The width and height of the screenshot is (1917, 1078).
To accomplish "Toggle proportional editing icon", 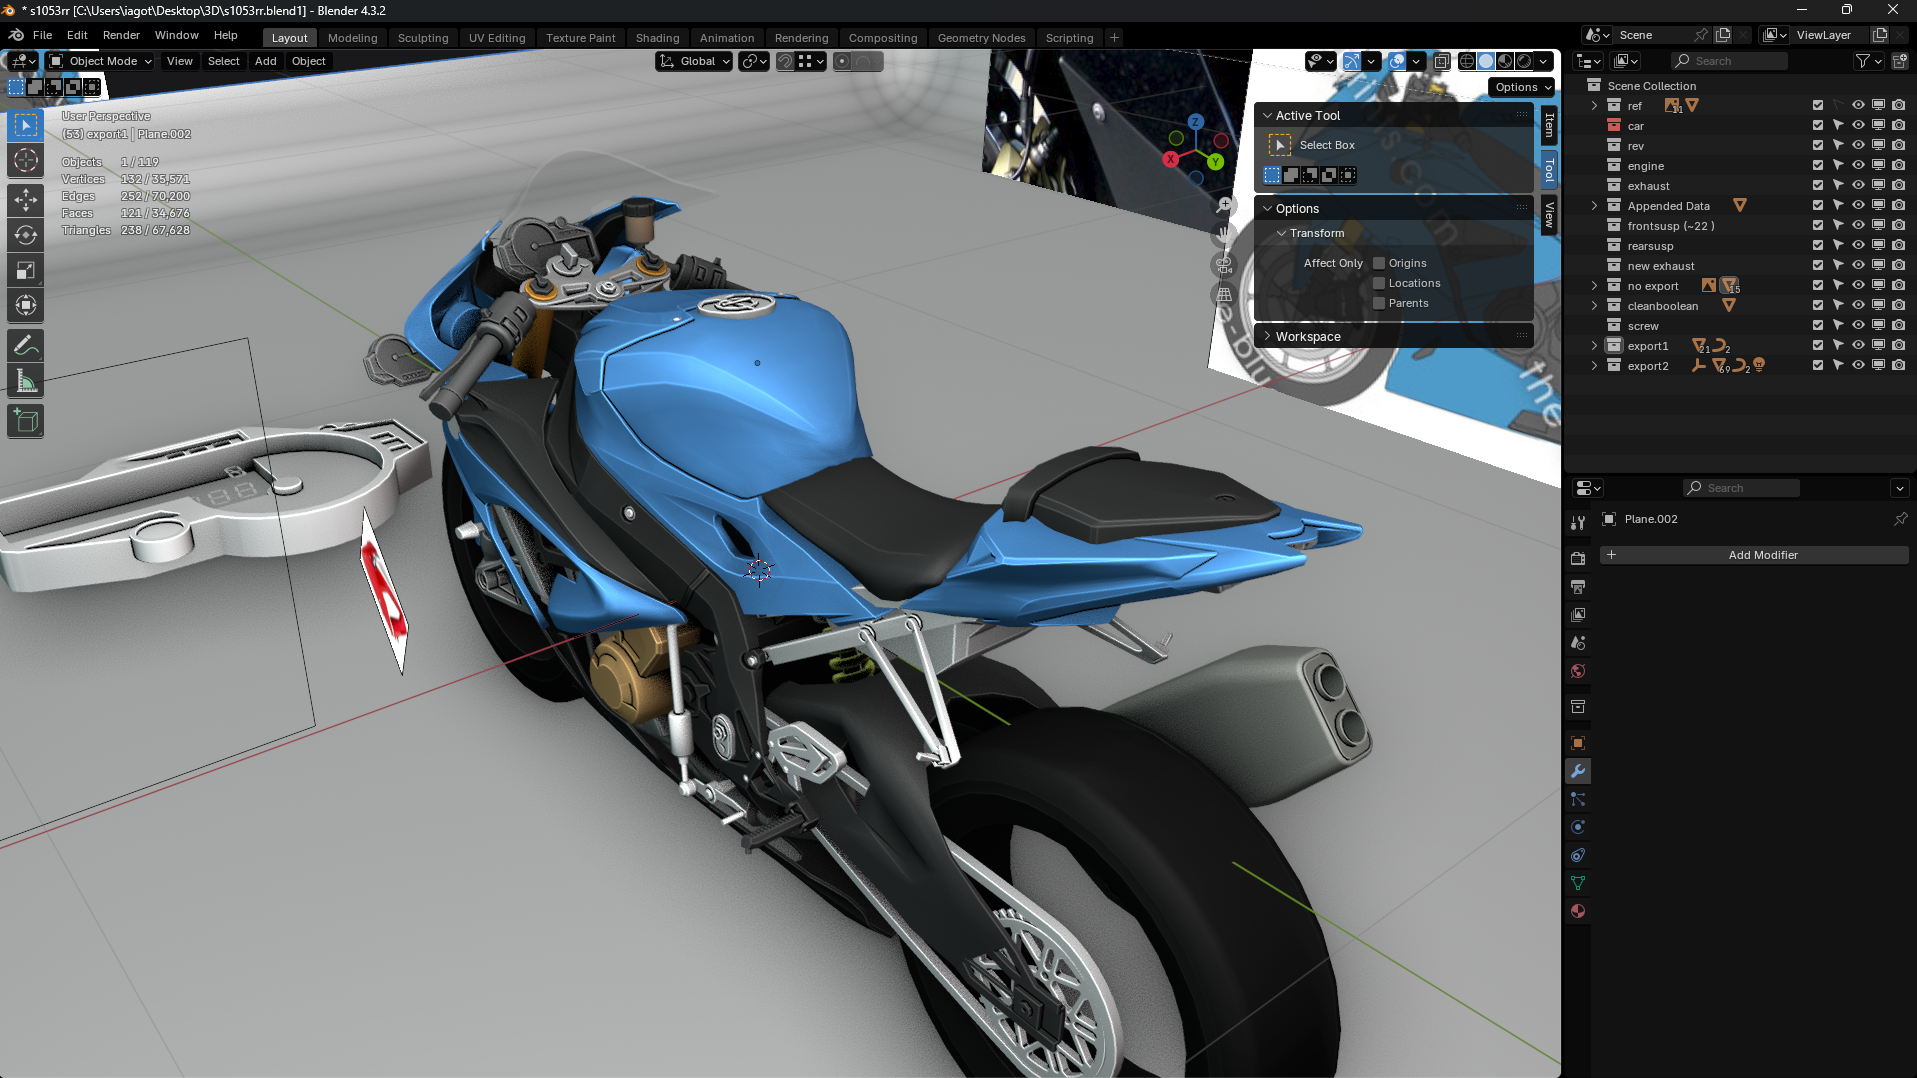I will coord(842,61).
